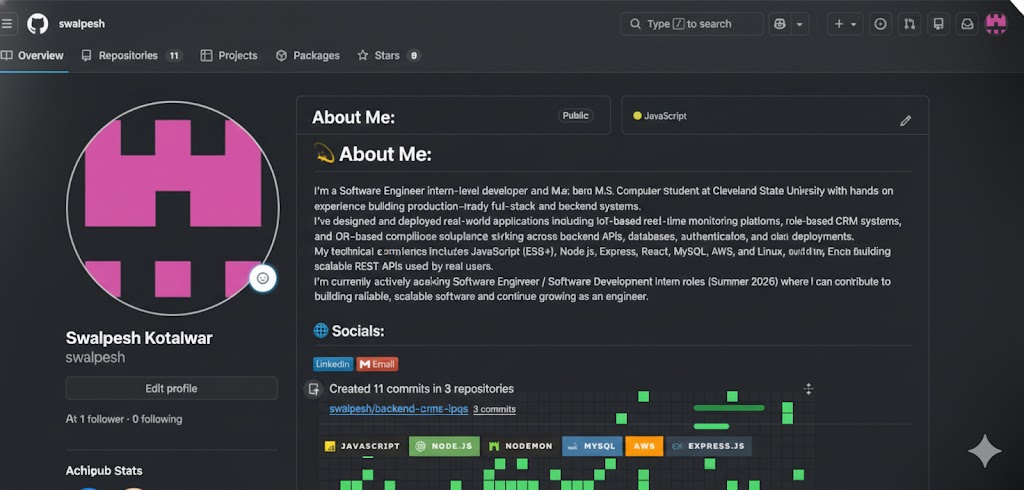Image resolution: width=1024 pixels, height=490 pixels.
Task: Click the commits activity icon
Action: 313,389
